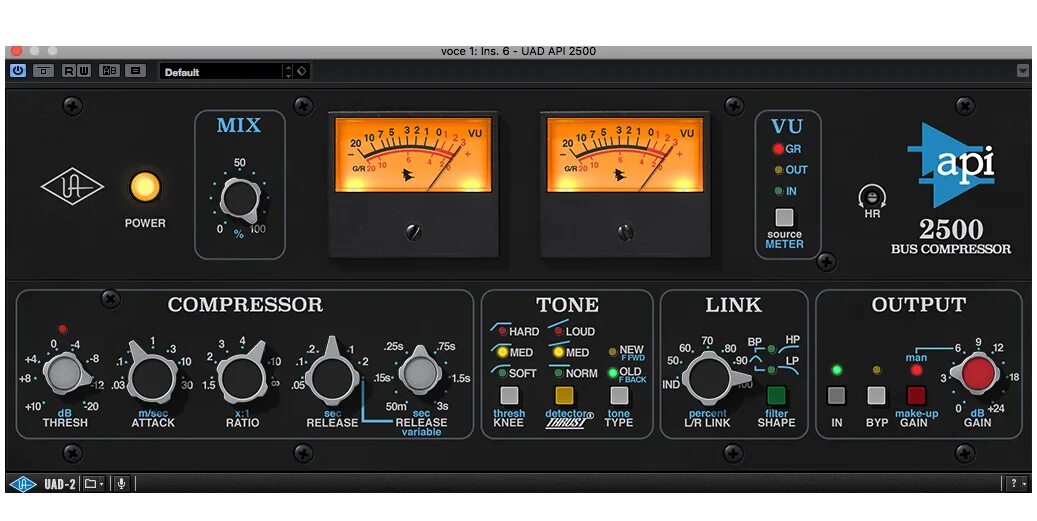Click the UA logo in bottom bar
The image size is (1037, 521).
[23, 483]
